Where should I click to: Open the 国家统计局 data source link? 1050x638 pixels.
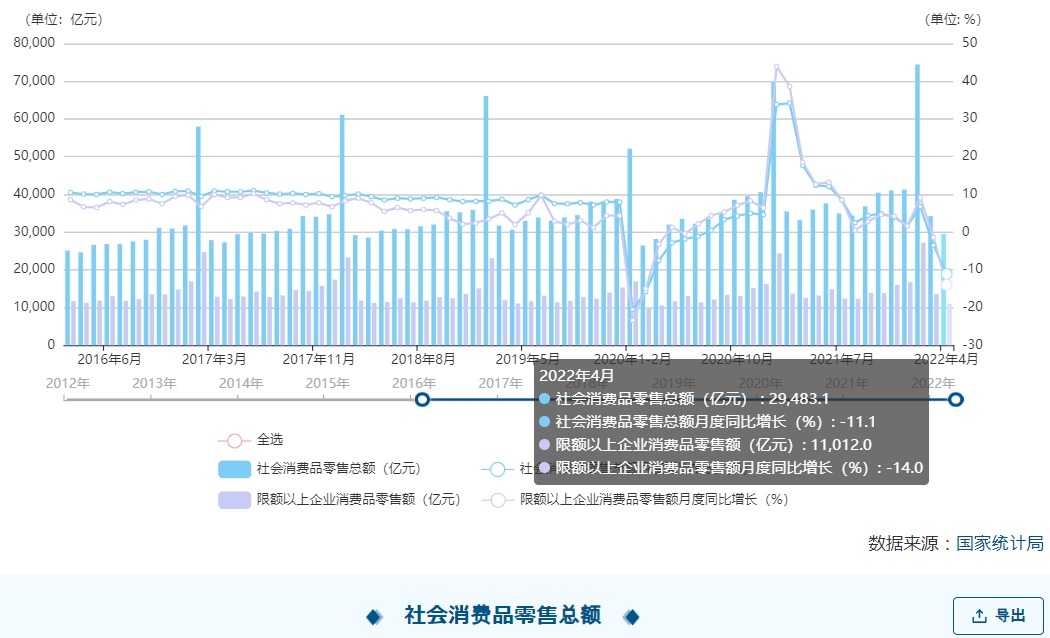pos(1000,543)
